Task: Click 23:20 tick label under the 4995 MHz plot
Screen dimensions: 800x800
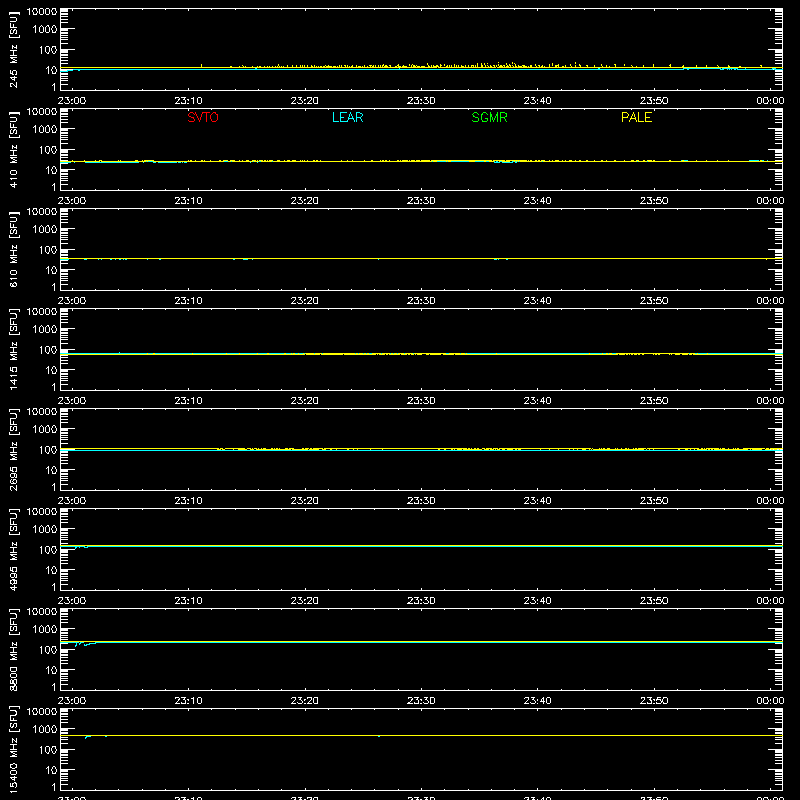Action: tap(305, 601)
